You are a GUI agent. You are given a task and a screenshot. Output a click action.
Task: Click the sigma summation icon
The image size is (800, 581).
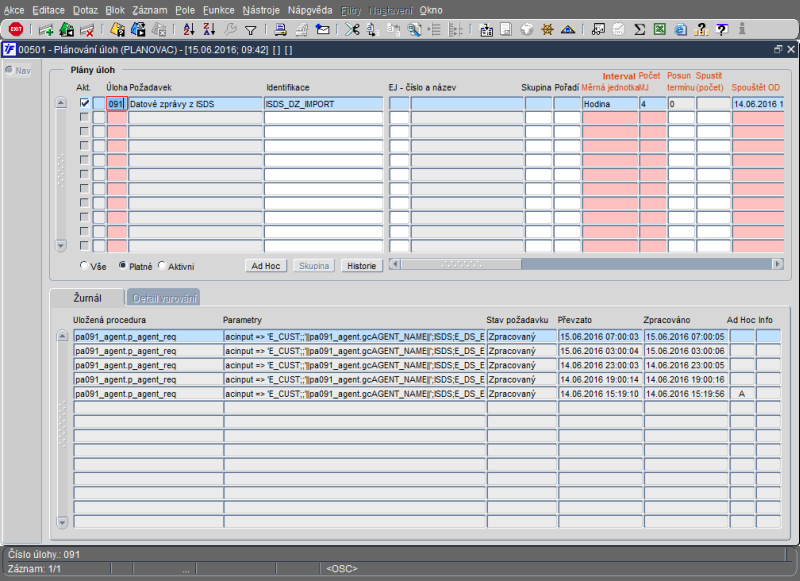(x=639, y=30)
